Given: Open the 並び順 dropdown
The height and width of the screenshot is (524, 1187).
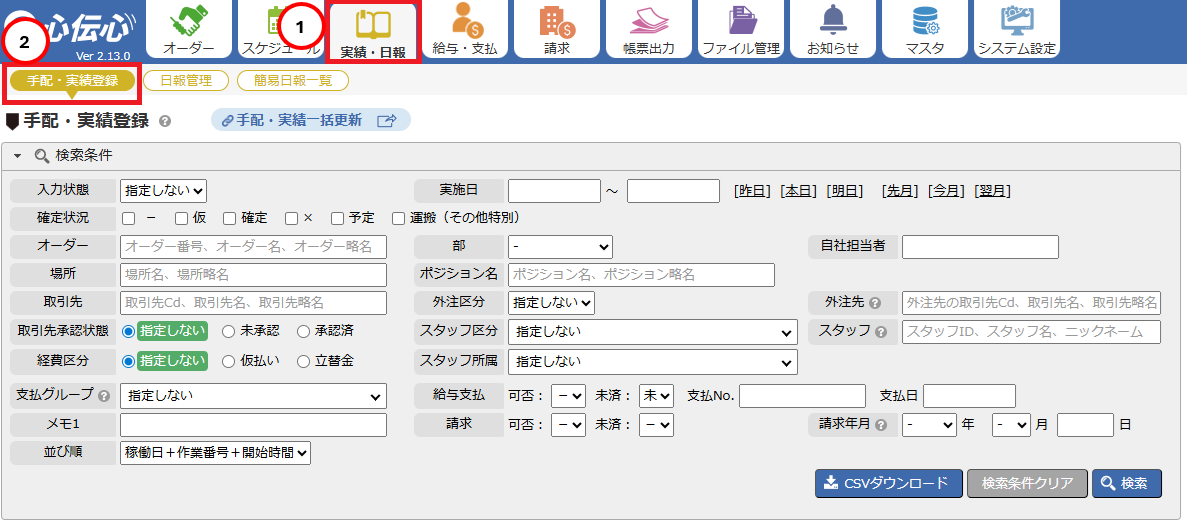Looking at the screenshot, I should tap(216, 453).
